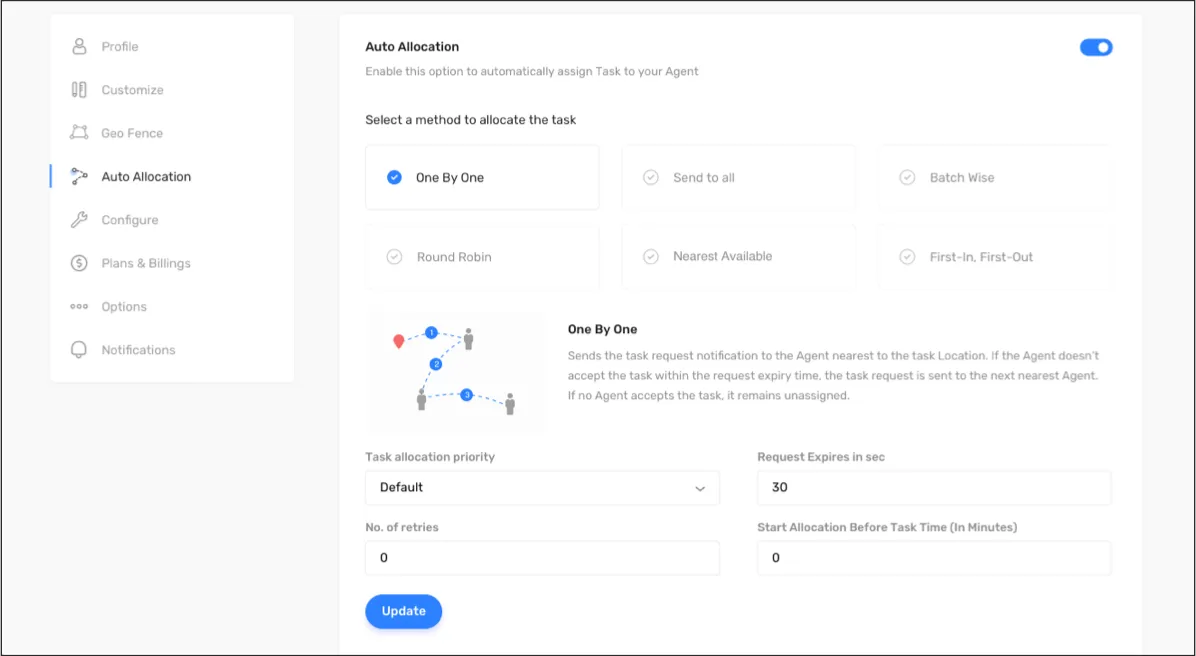Image resolution: width=1196 pixels, height=656 pixels.
Task: Click the Notifications bell icon
Action: point(79,350)
